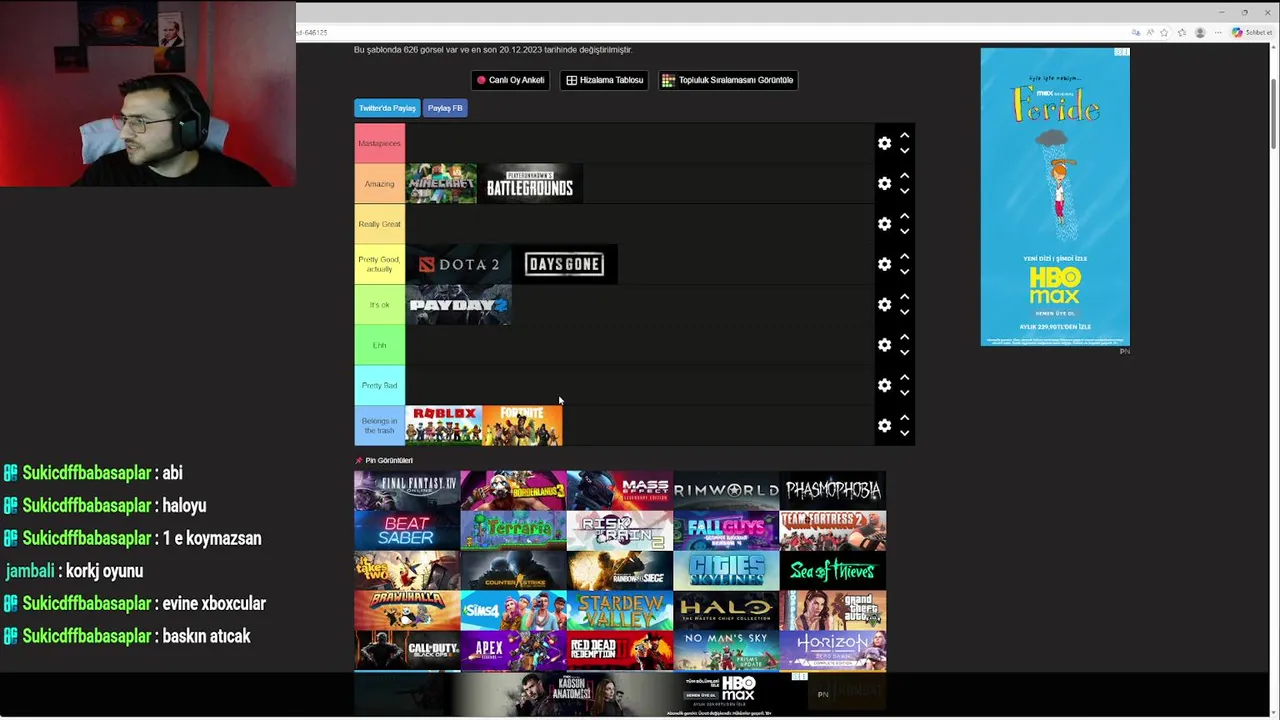Viewport: 1280px width, 720px height.
Task: Move Pretty Good tier down
Action: tap(904, 272)
